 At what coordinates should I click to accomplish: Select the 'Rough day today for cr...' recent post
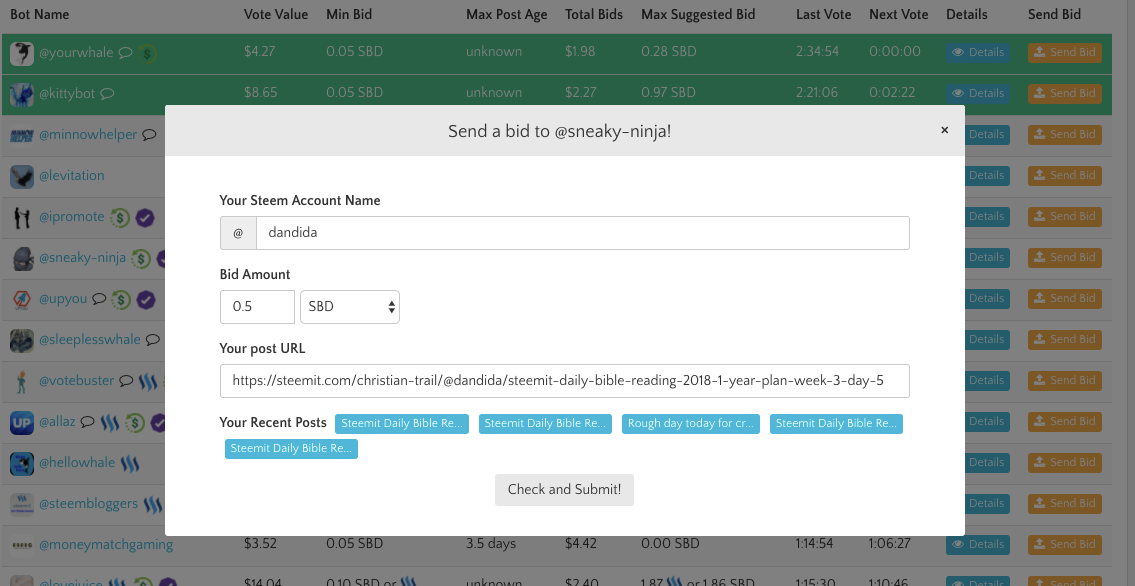[691, 424]
